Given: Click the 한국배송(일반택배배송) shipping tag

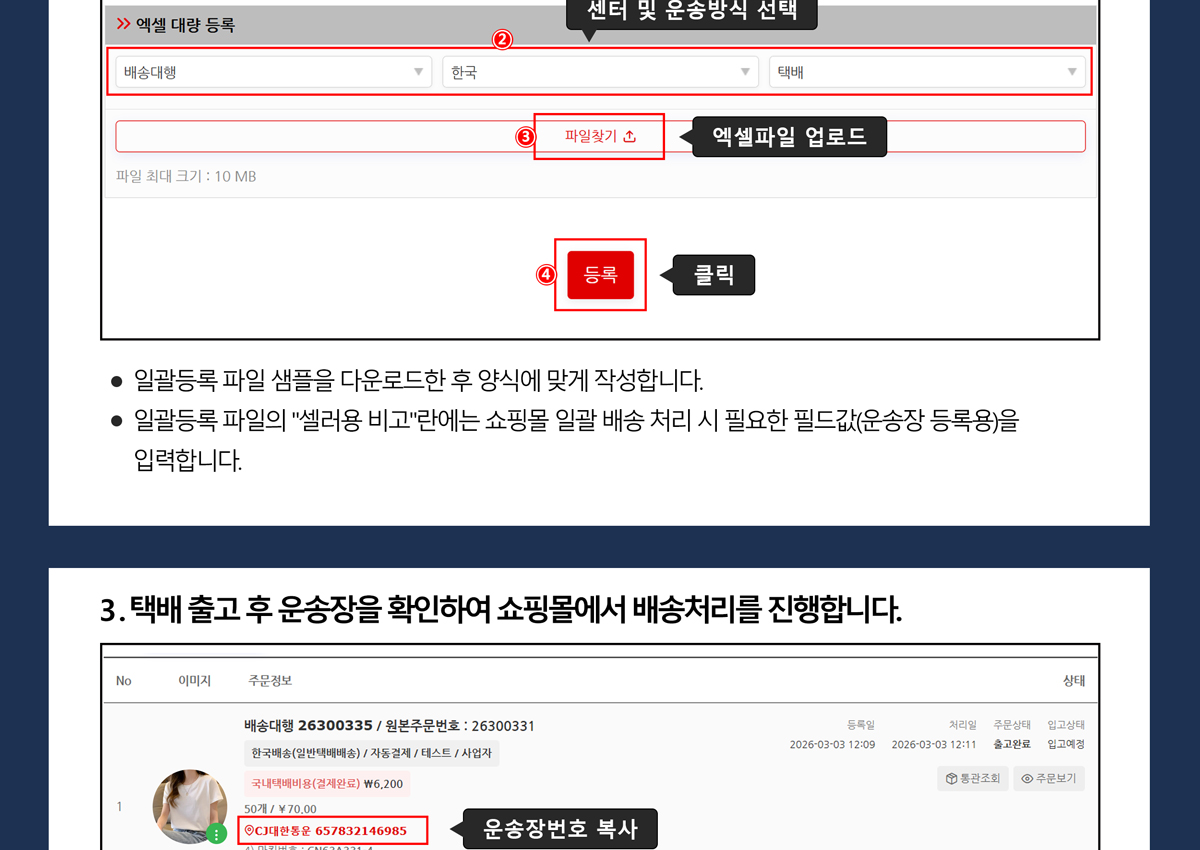Looking at the screenshot, I should 371,753.
